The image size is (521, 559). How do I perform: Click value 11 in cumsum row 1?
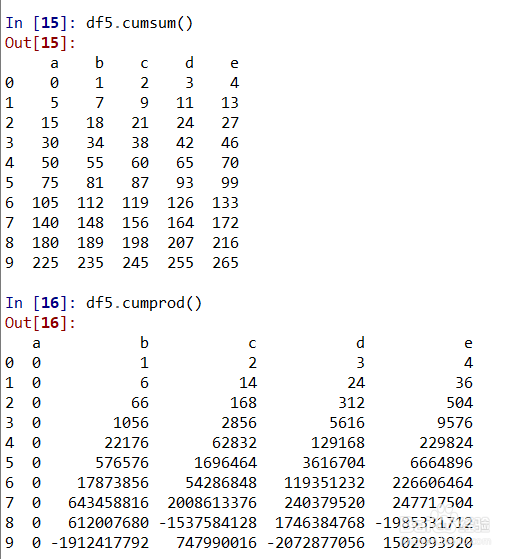185,103
